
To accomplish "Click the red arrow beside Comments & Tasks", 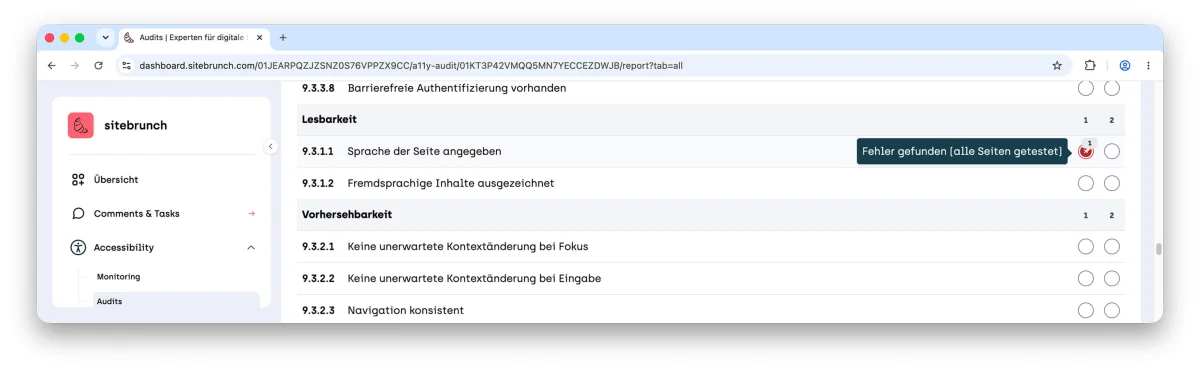I will pyautogui.click(x=251, y=214).
